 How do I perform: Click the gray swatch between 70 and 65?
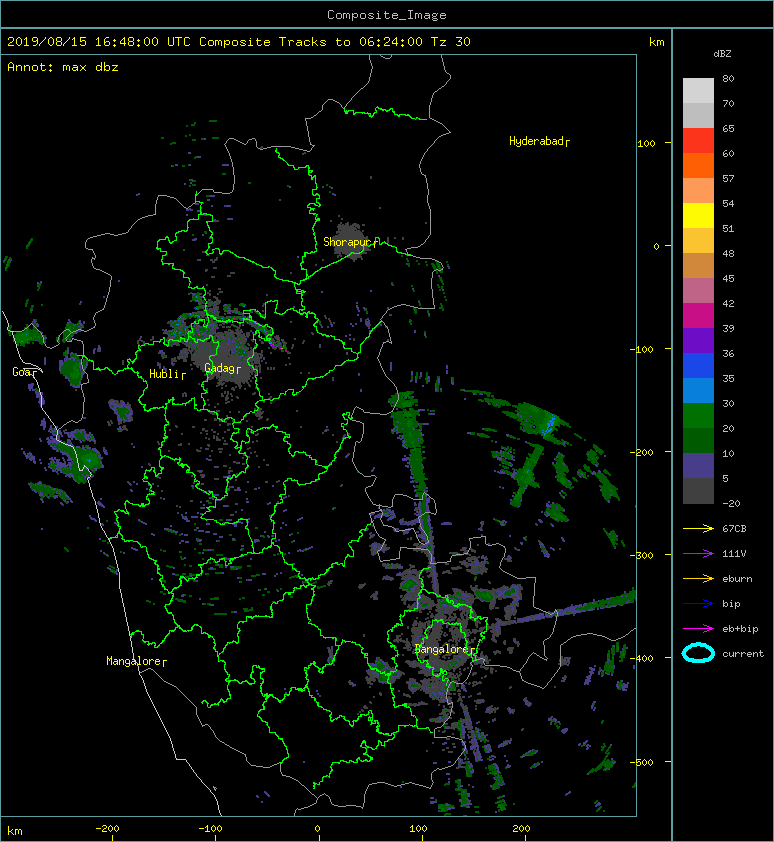coord(698,115)
